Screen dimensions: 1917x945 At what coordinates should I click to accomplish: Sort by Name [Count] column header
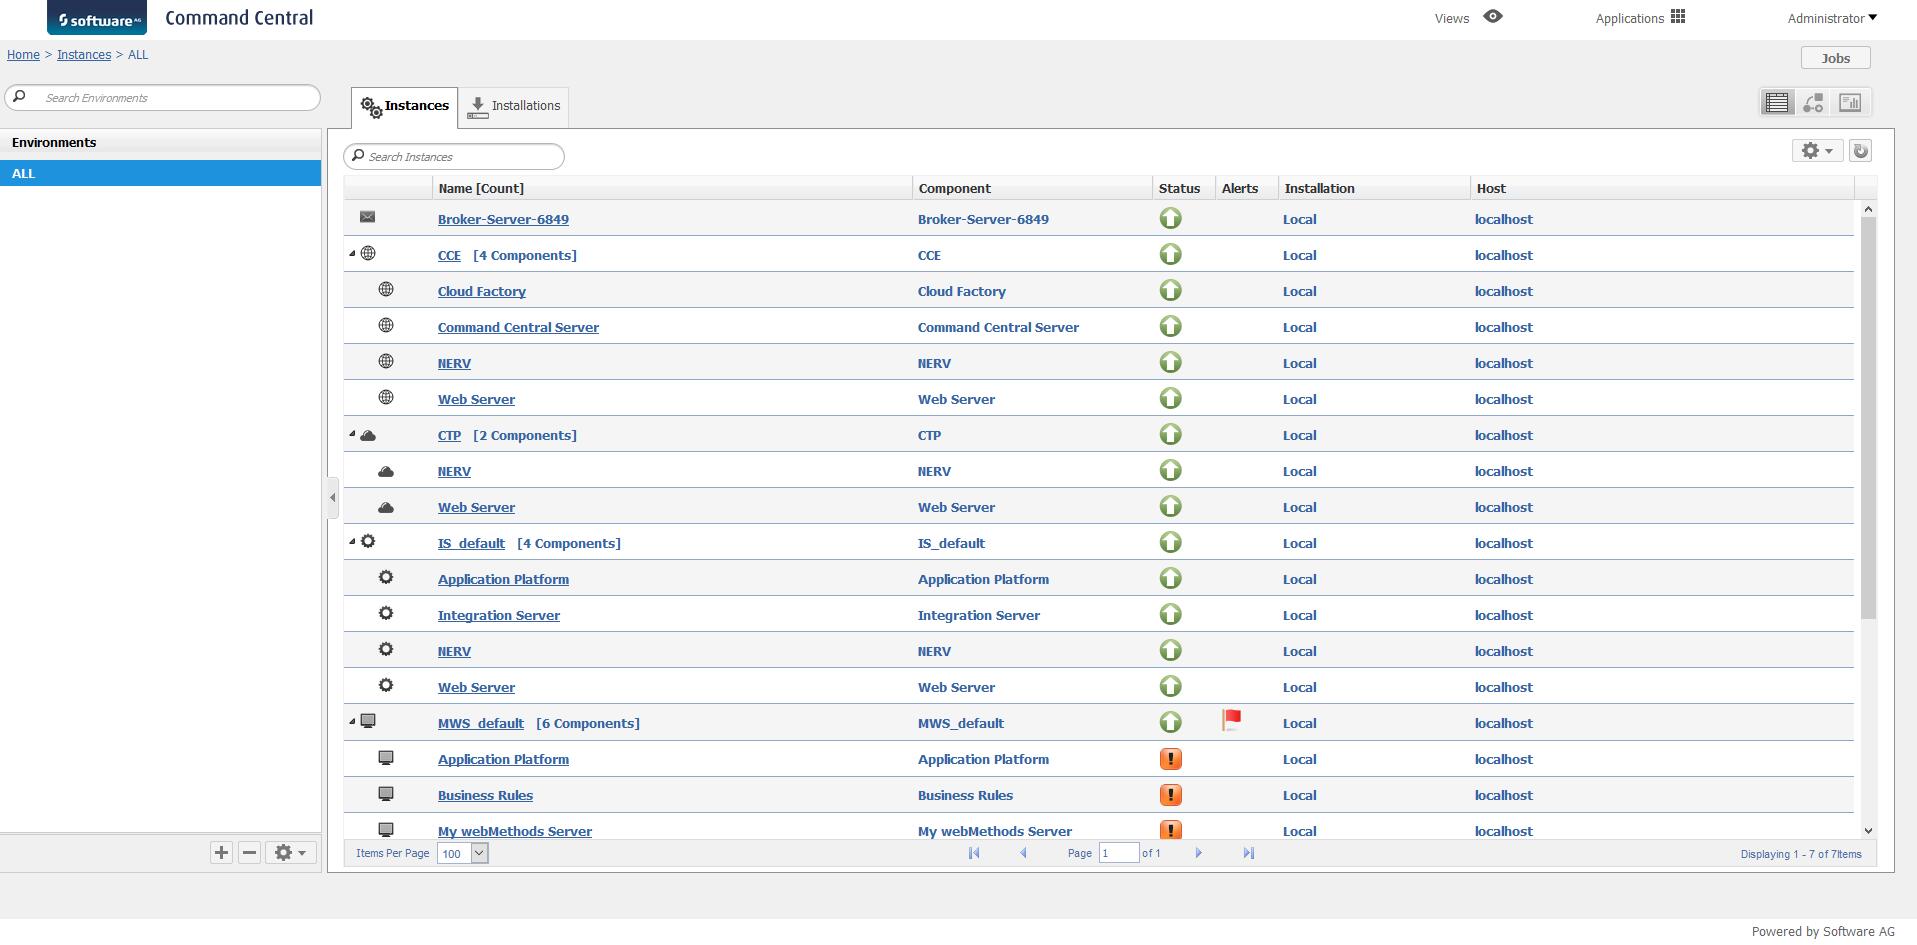(672, 188)
